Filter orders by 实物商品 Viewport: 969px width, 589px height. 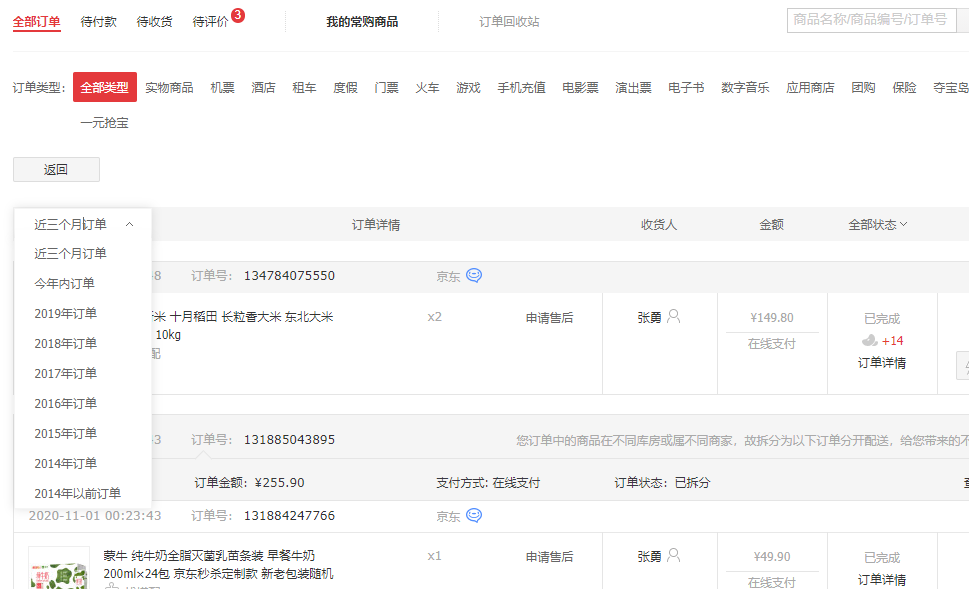(169, 88)
